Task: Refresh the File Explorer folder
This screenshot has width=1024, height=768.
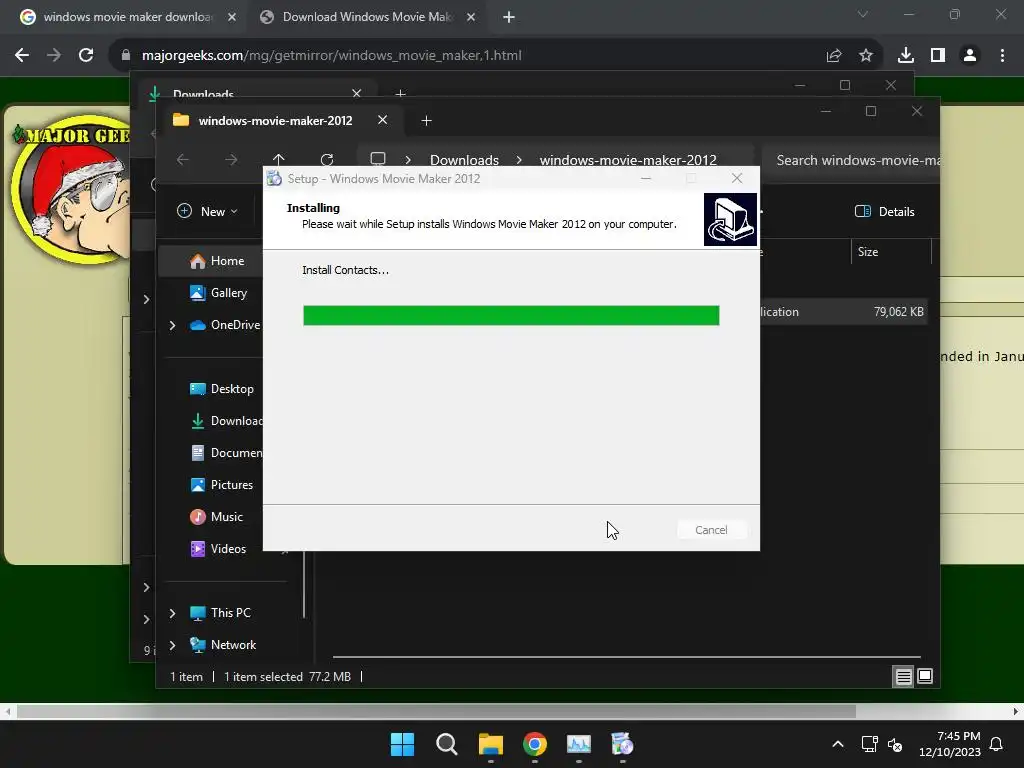Action: point(327,159)
